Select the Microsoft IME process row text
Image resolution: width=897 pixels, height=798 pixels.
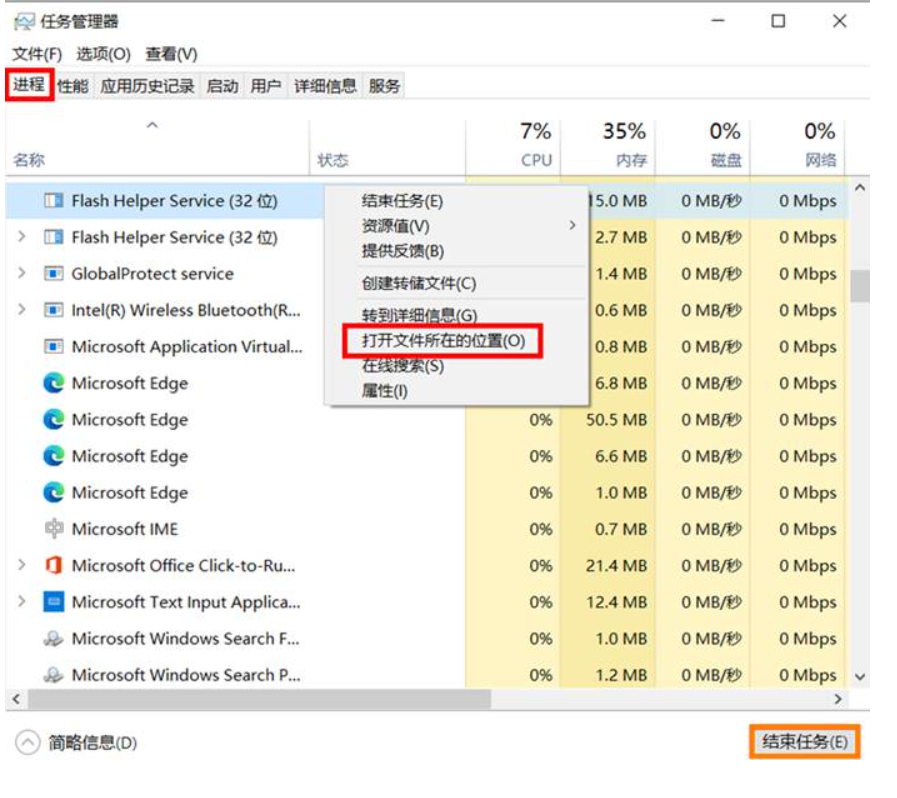125,529
